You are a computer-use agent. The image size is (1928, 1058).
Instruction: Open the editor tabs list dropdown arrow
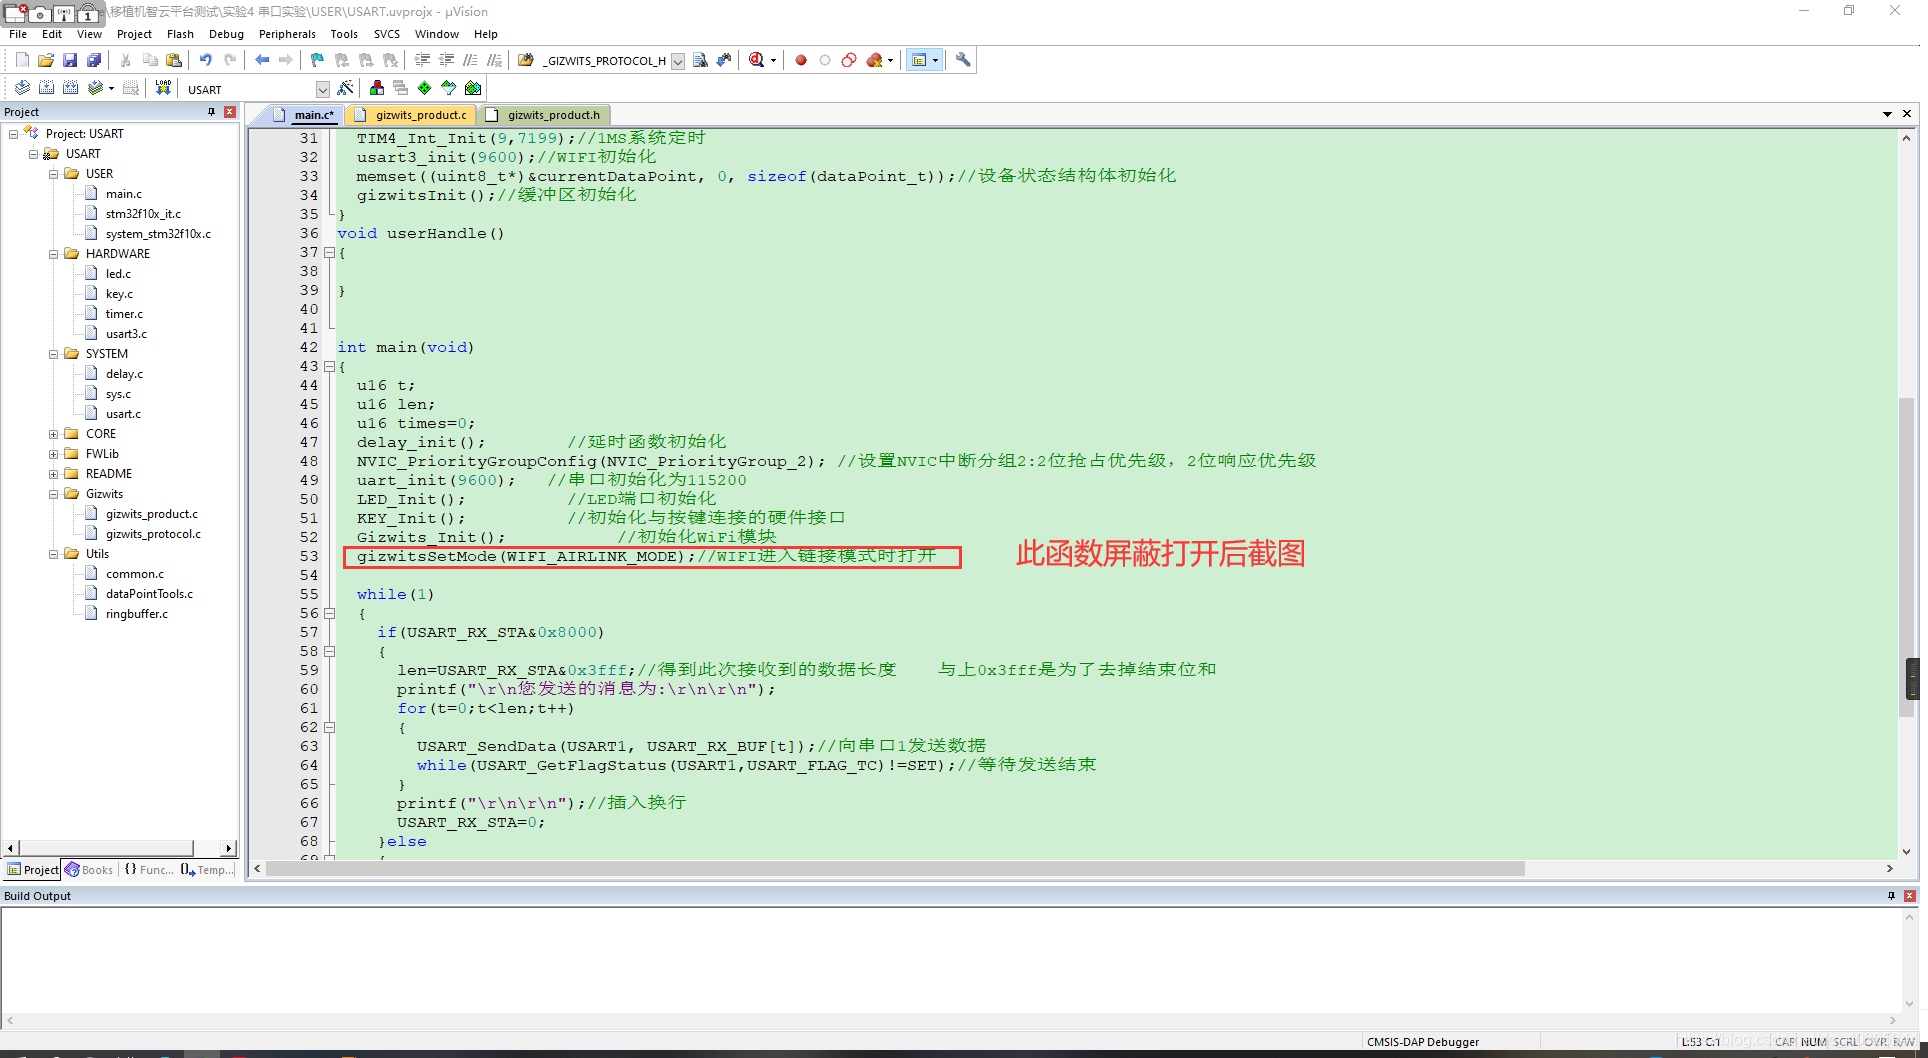click(1887, 114)
